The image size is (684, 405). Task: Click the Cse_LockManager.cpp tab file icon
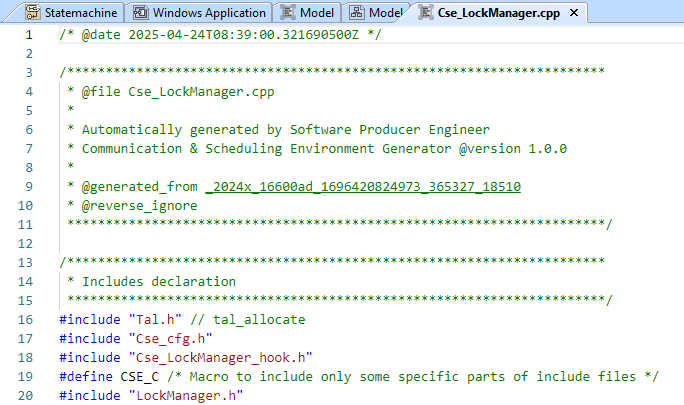(425, 13)
